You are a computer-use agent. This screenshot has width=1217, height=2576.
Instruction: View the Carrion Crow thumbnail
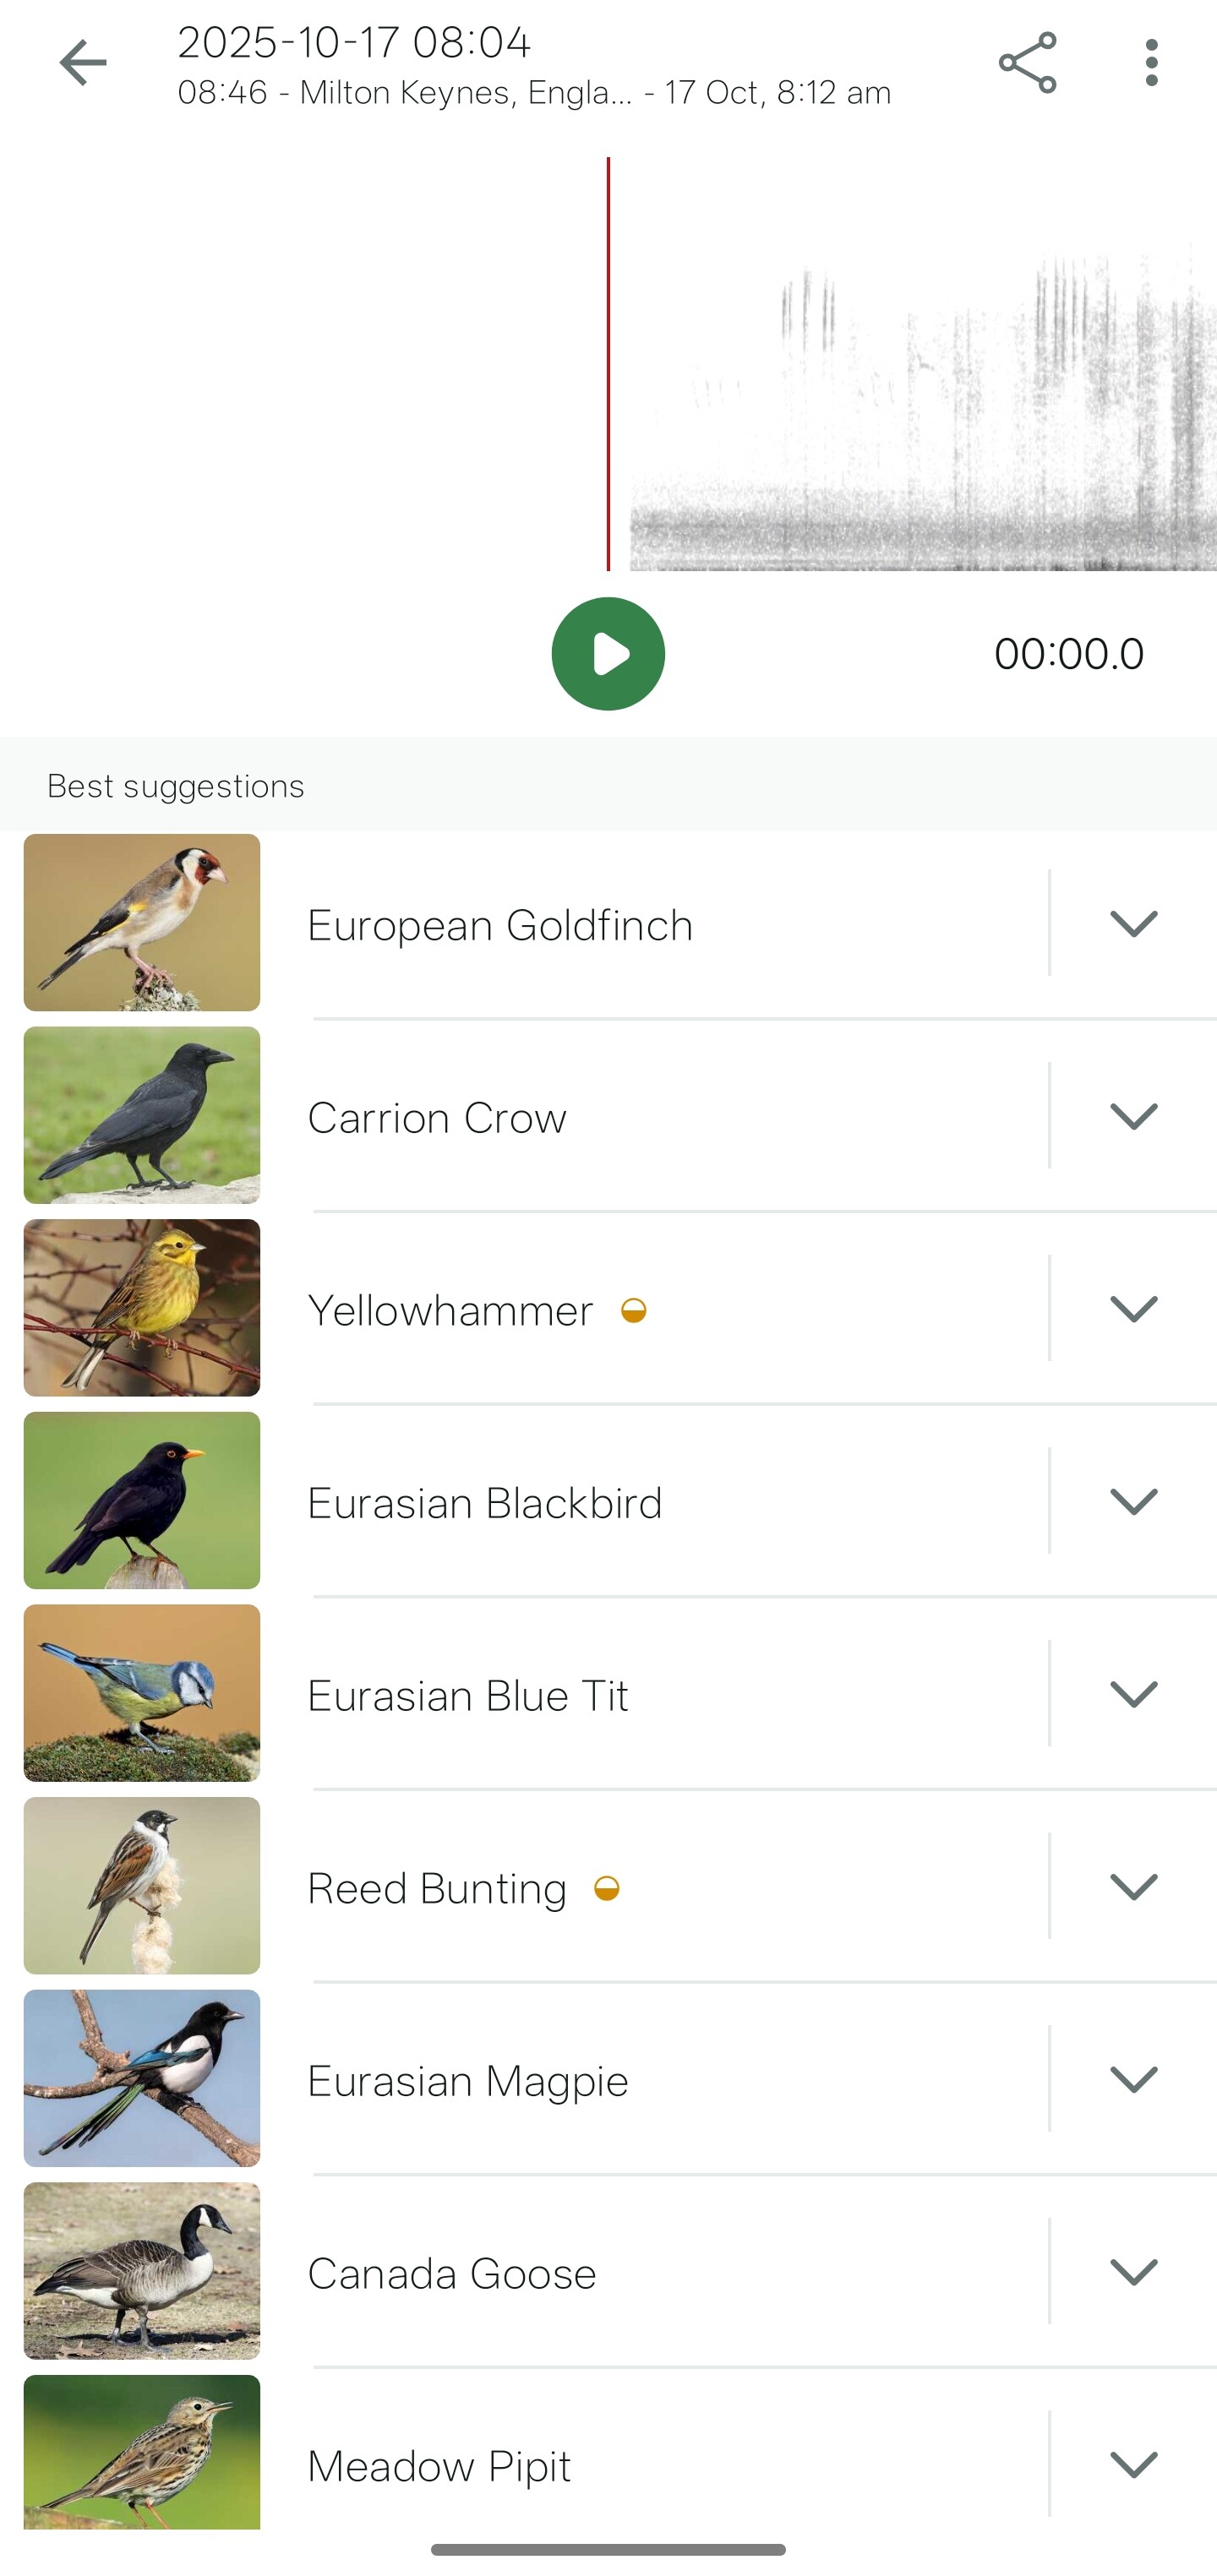(142, 1115)
